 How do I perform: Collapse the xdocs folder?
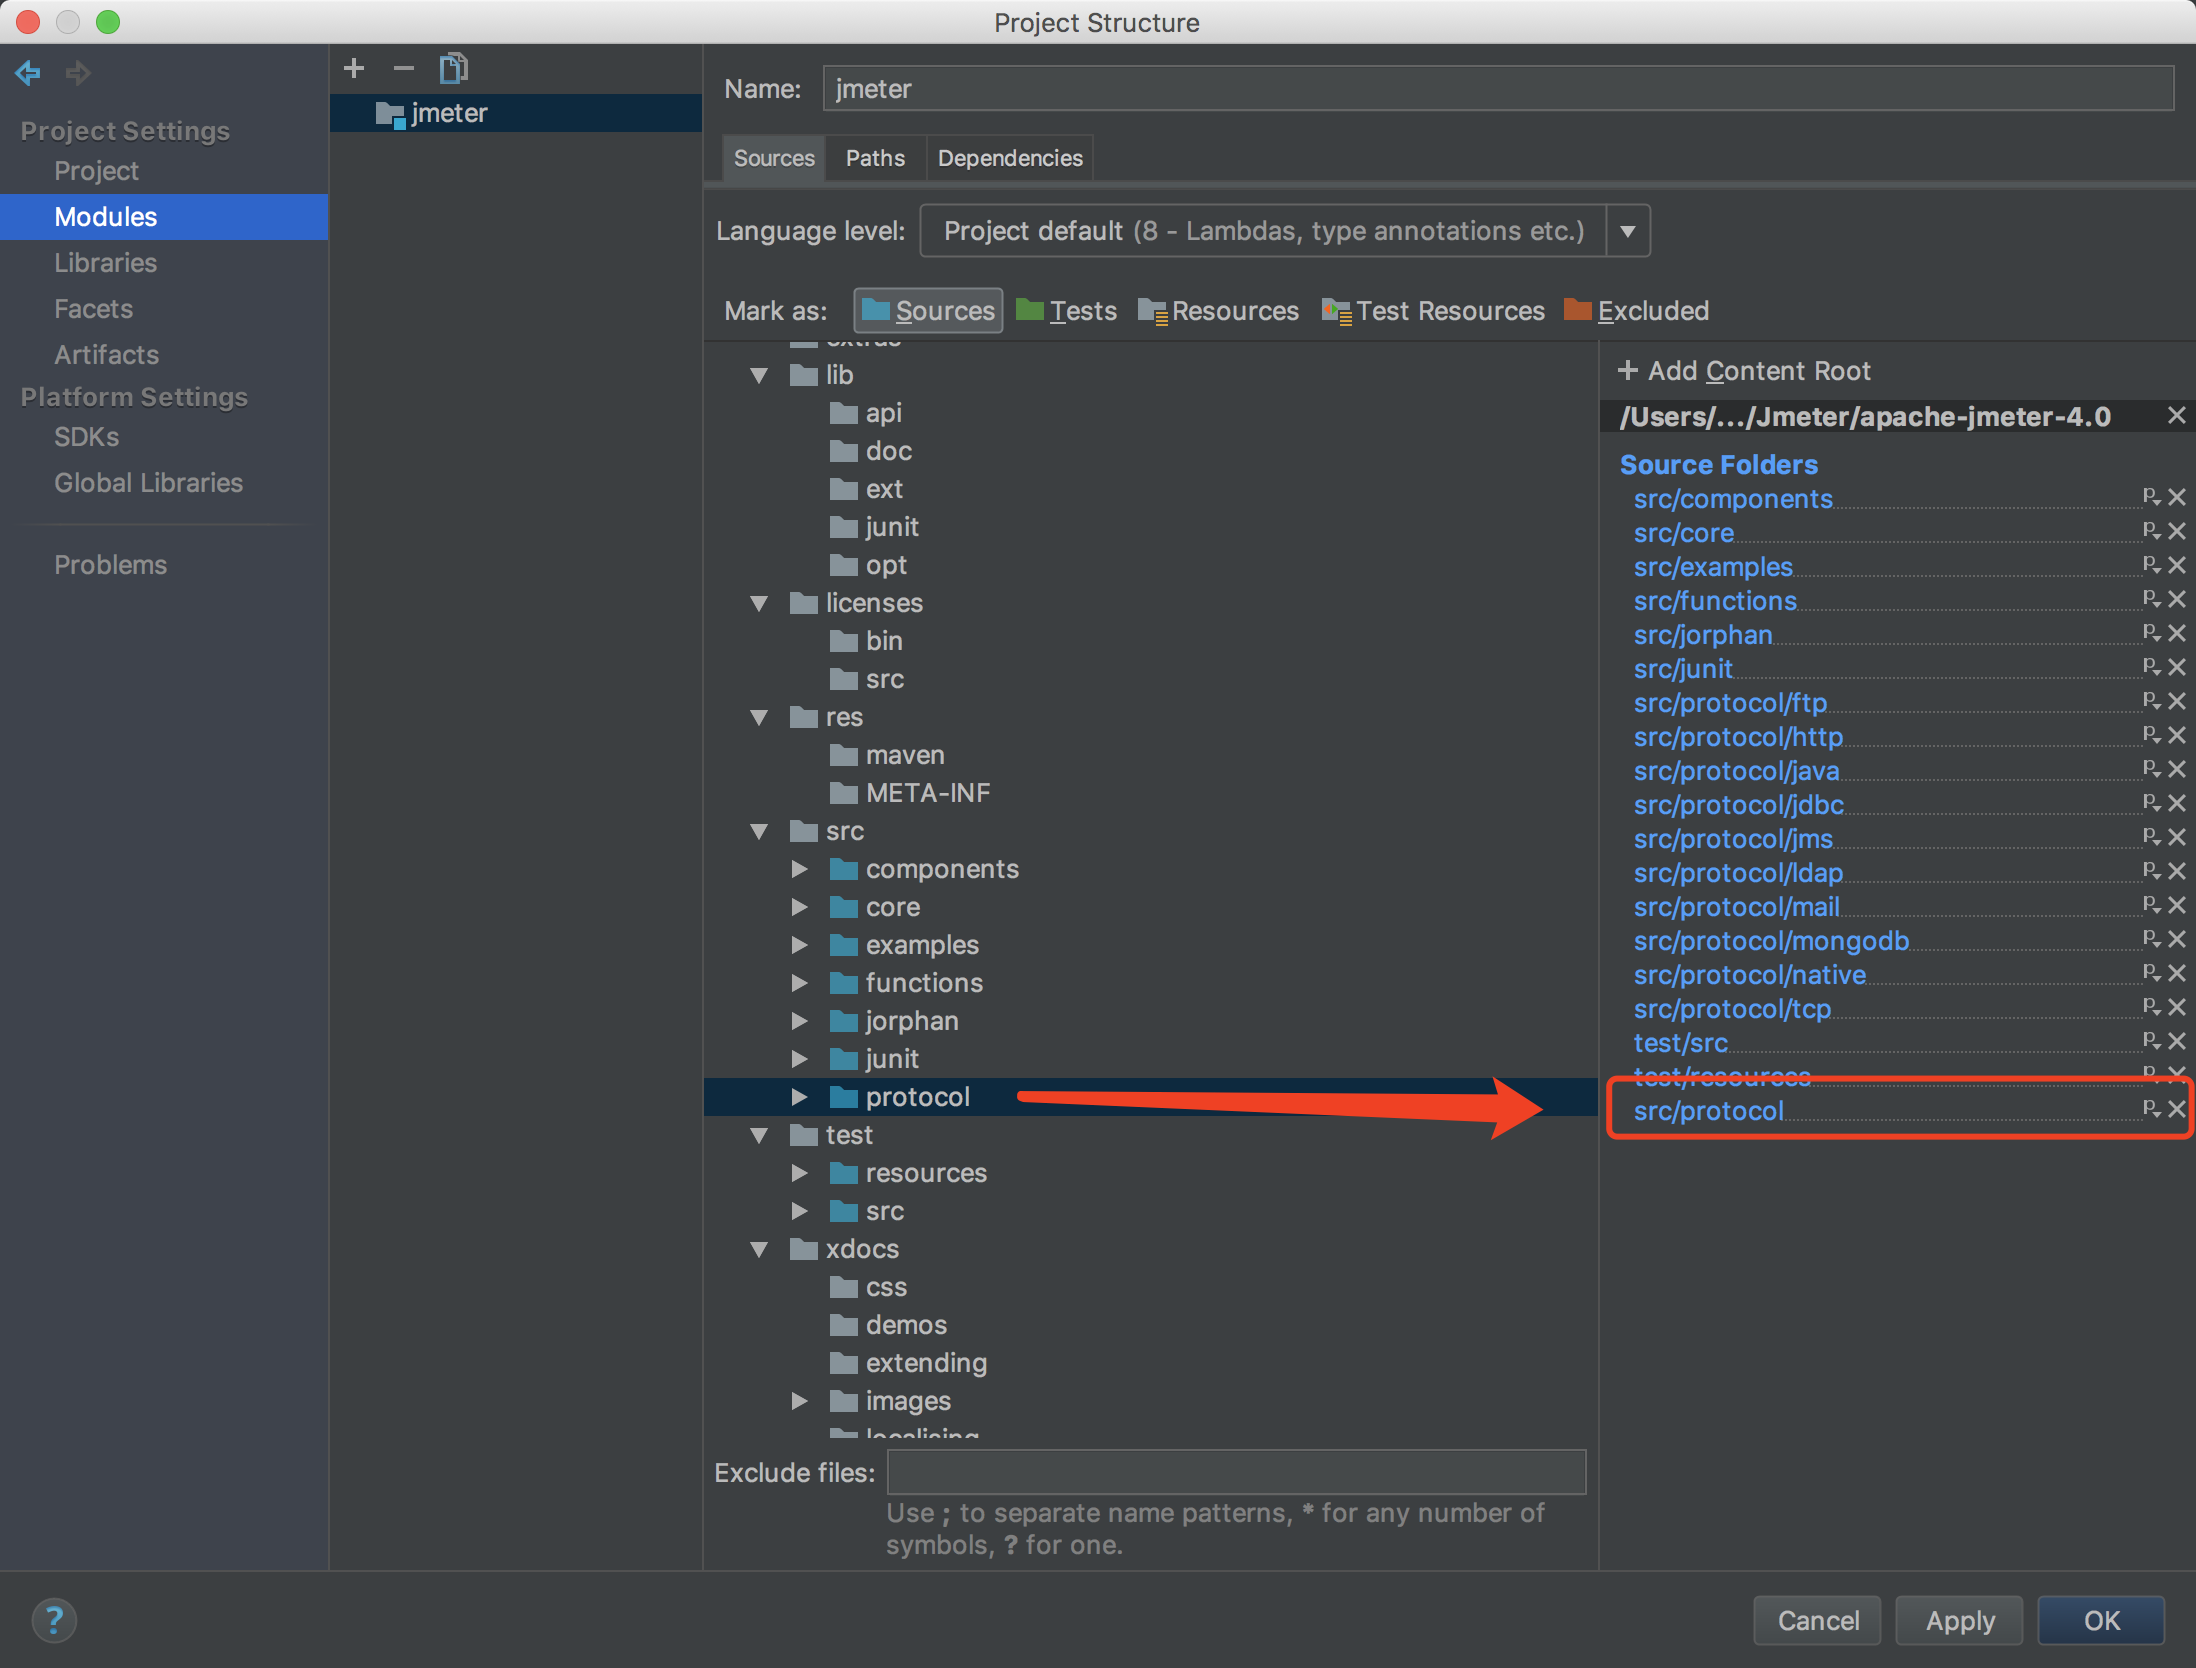[759, 1249]
